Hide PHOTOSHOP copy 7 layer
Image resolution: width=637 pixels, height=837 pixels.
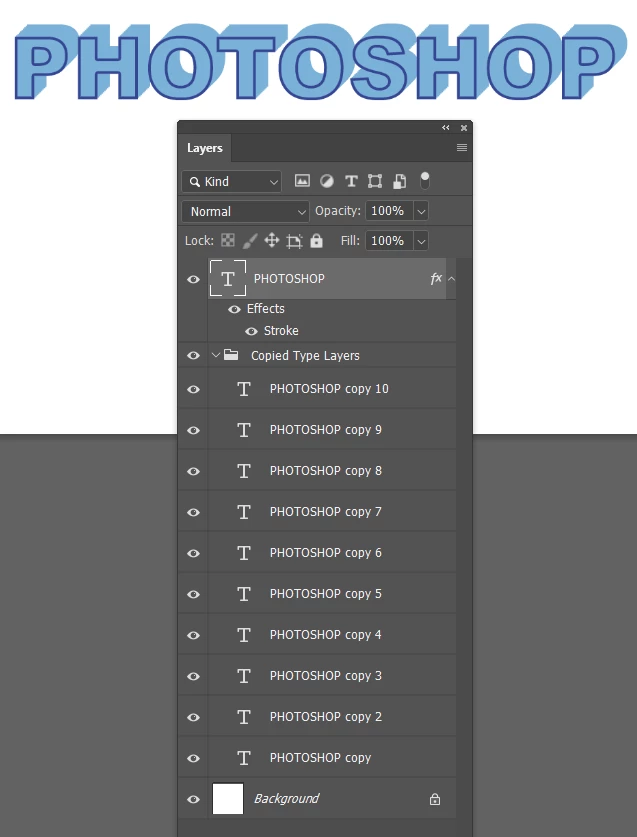pyautogui.click(x=193, y=512)
